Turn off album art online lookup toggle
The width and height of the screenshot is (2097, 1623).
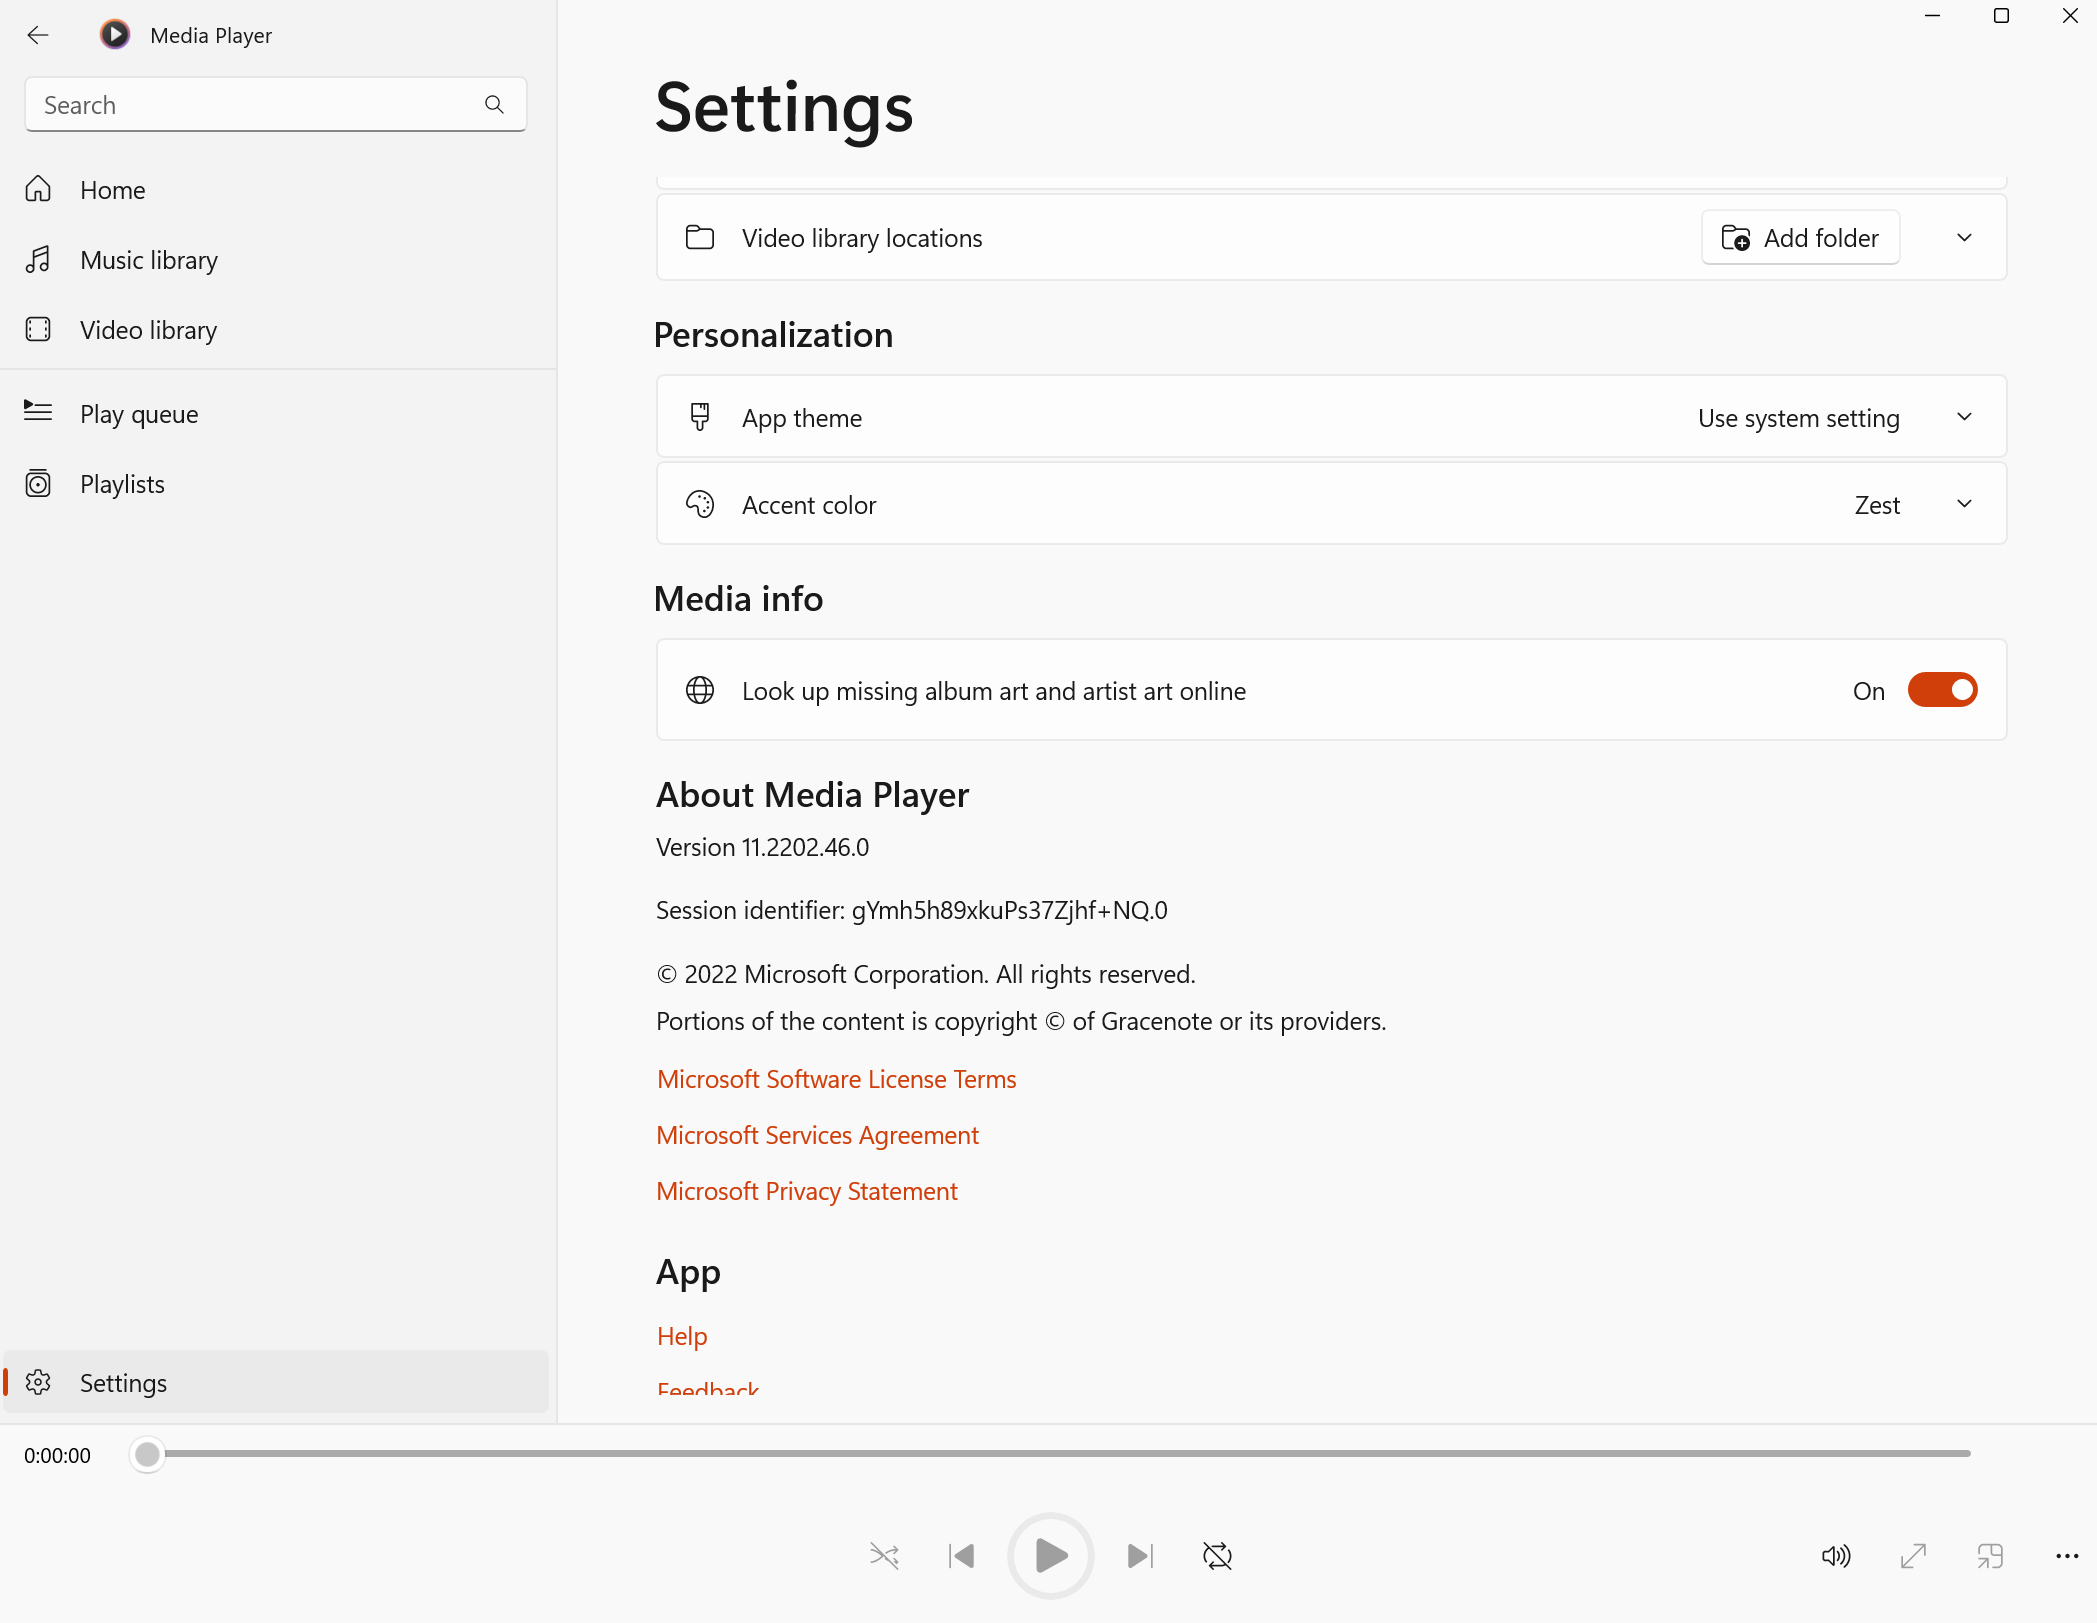pos(1942,690)
